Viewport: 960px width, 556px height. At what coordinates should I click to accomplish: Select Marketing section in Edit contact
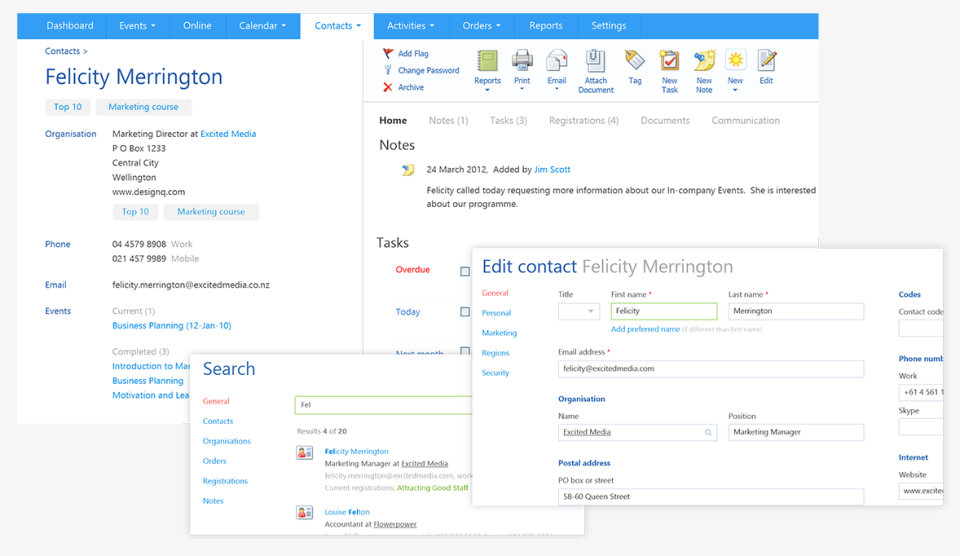499,333
